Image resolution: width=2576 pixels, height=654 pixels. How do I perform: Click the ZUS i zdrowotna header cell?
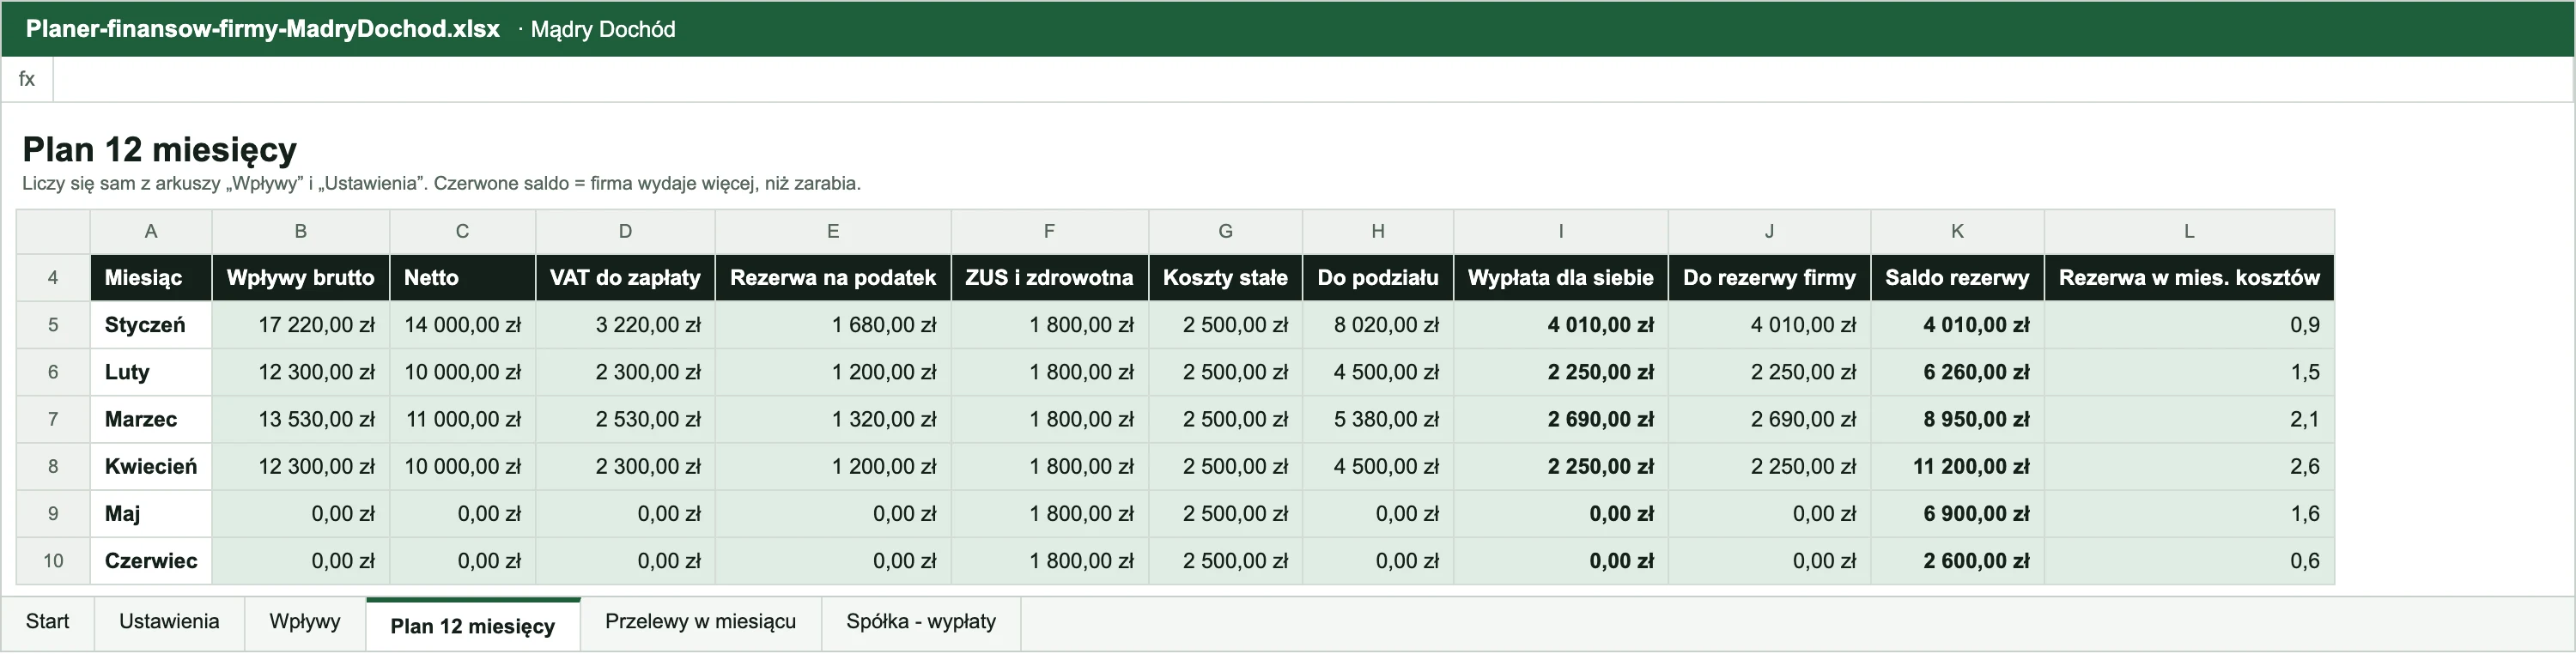click(x=1050, y=278)
